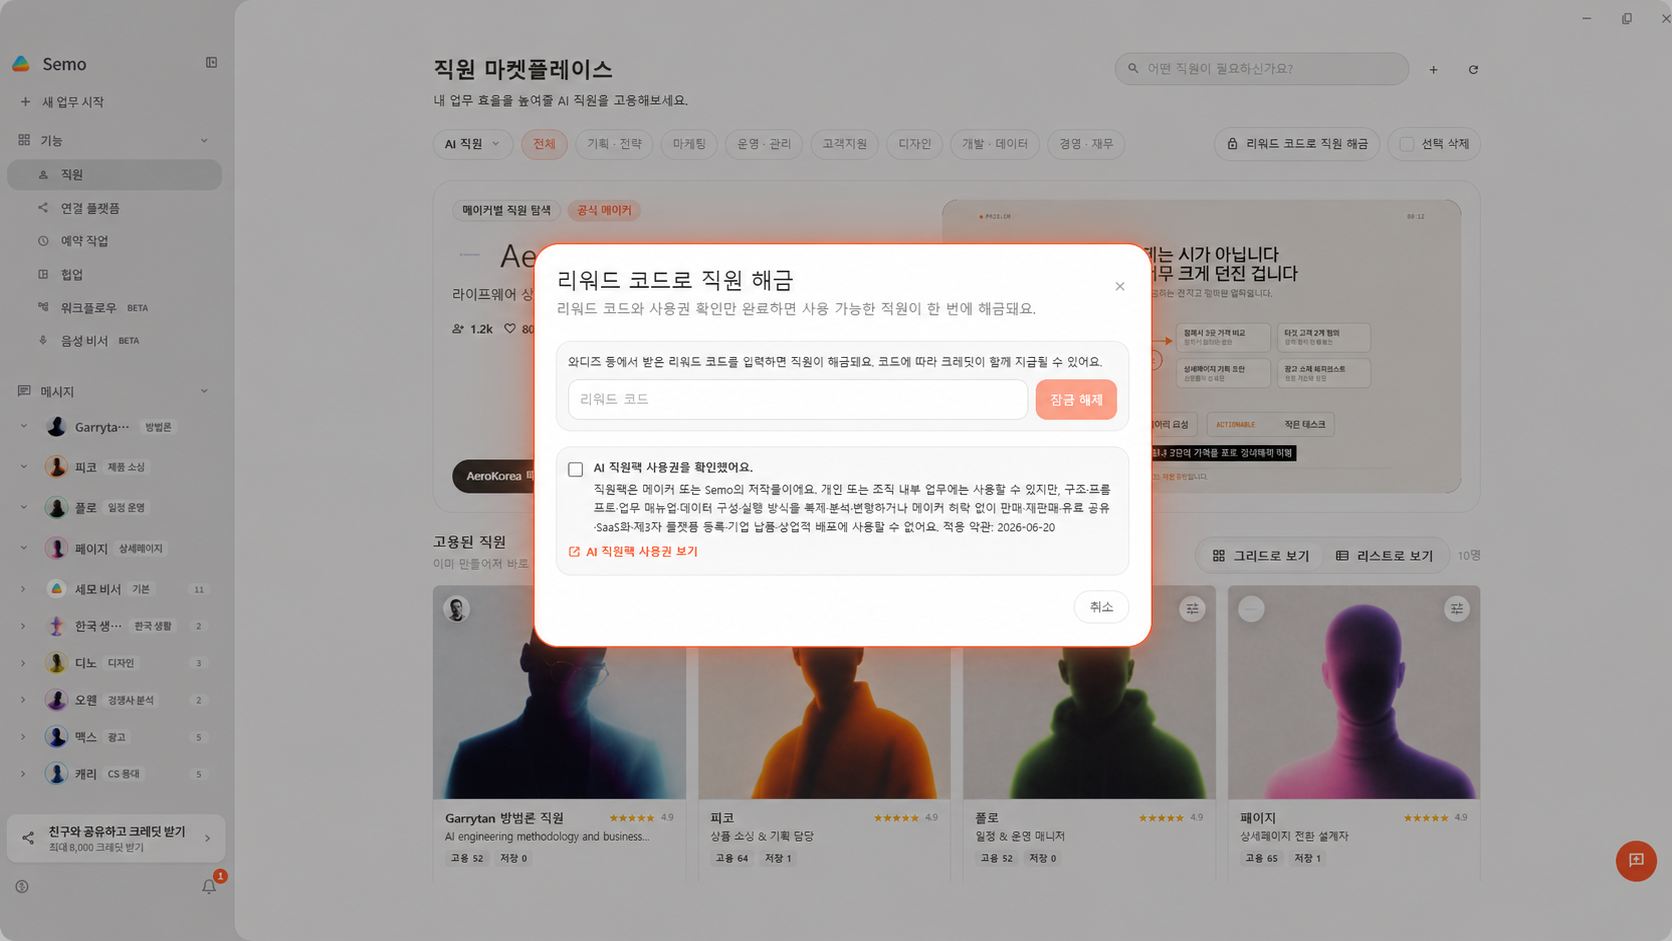
Task: Click the 세모 비서 avatar icon
Action: point(56,589)
